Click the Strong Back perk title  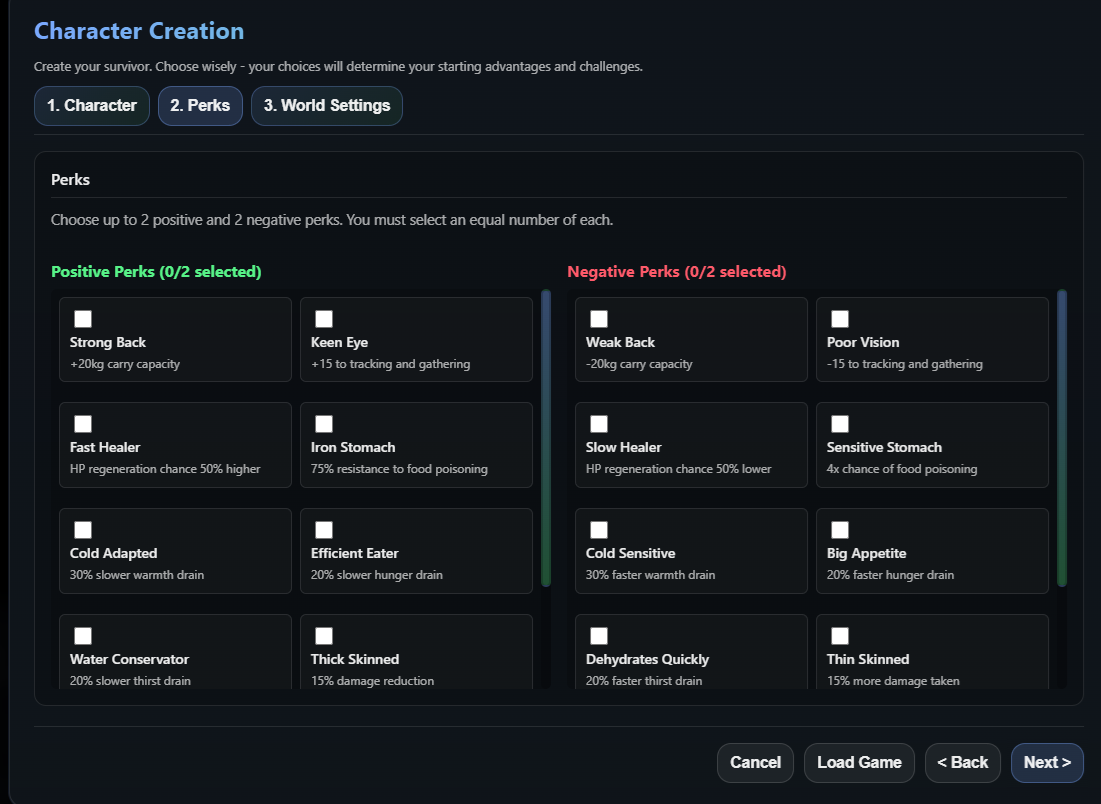coord(108,343)
